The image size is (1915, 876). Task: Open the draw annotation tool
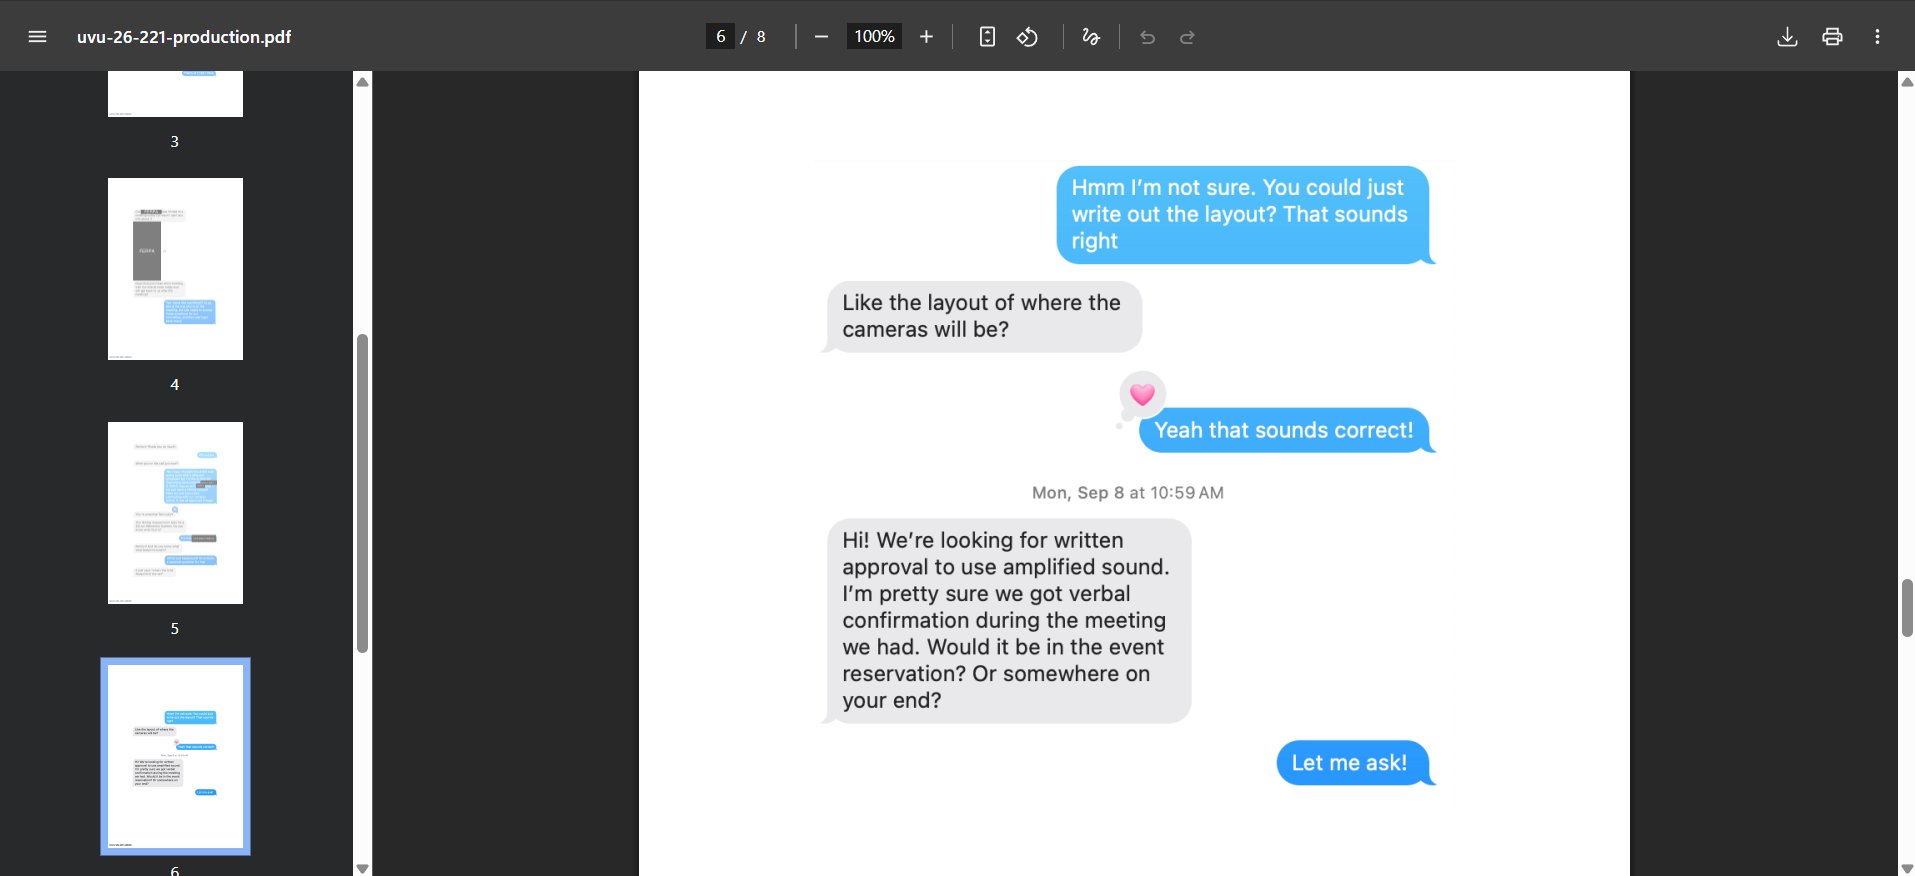point(1091,37)
